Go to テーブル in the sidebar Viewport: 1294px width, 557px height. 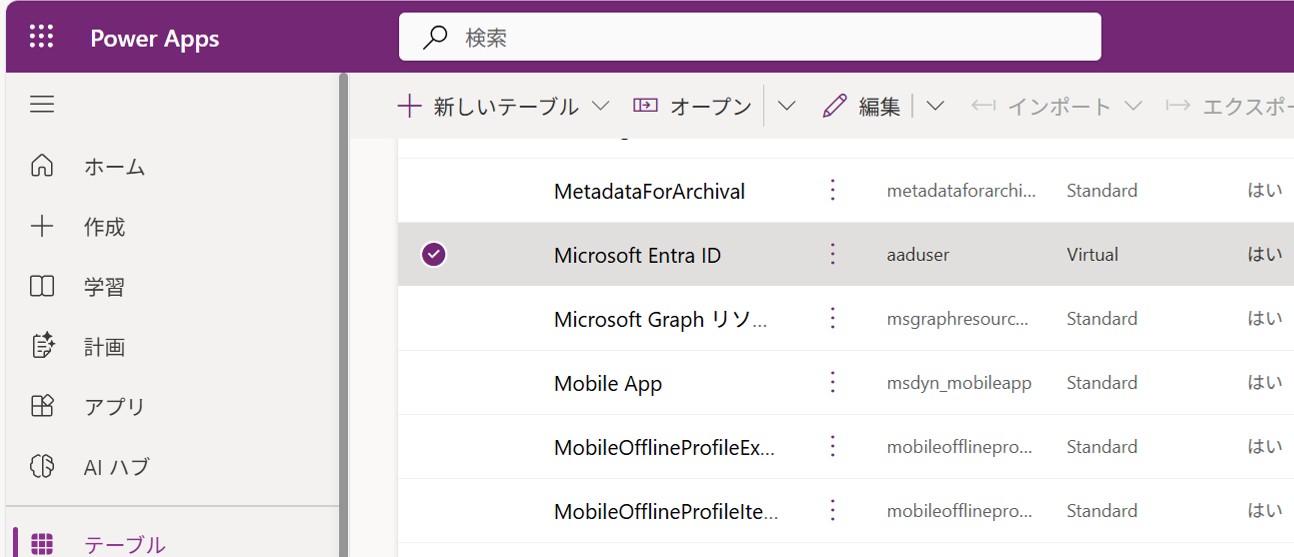point(124,544)
